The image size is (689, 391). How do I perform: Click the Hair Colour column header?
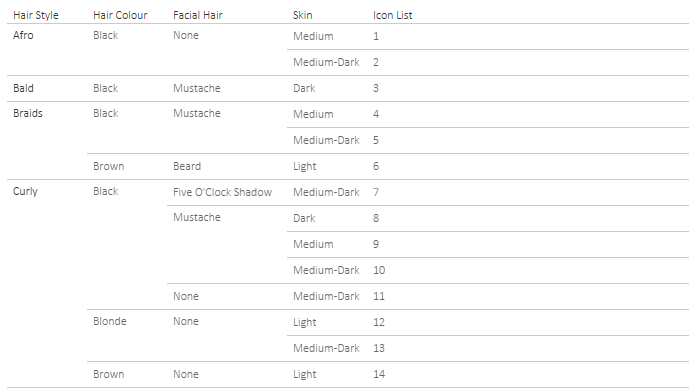coord(120,15)
